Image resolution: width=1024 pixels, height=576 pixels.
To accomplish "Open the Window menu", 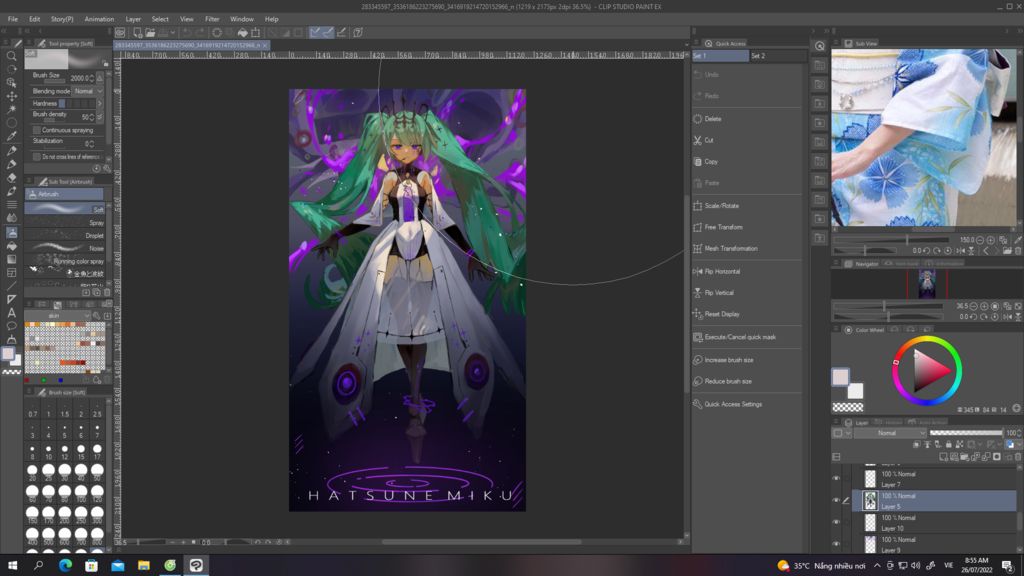I will (x=241, y=19).
